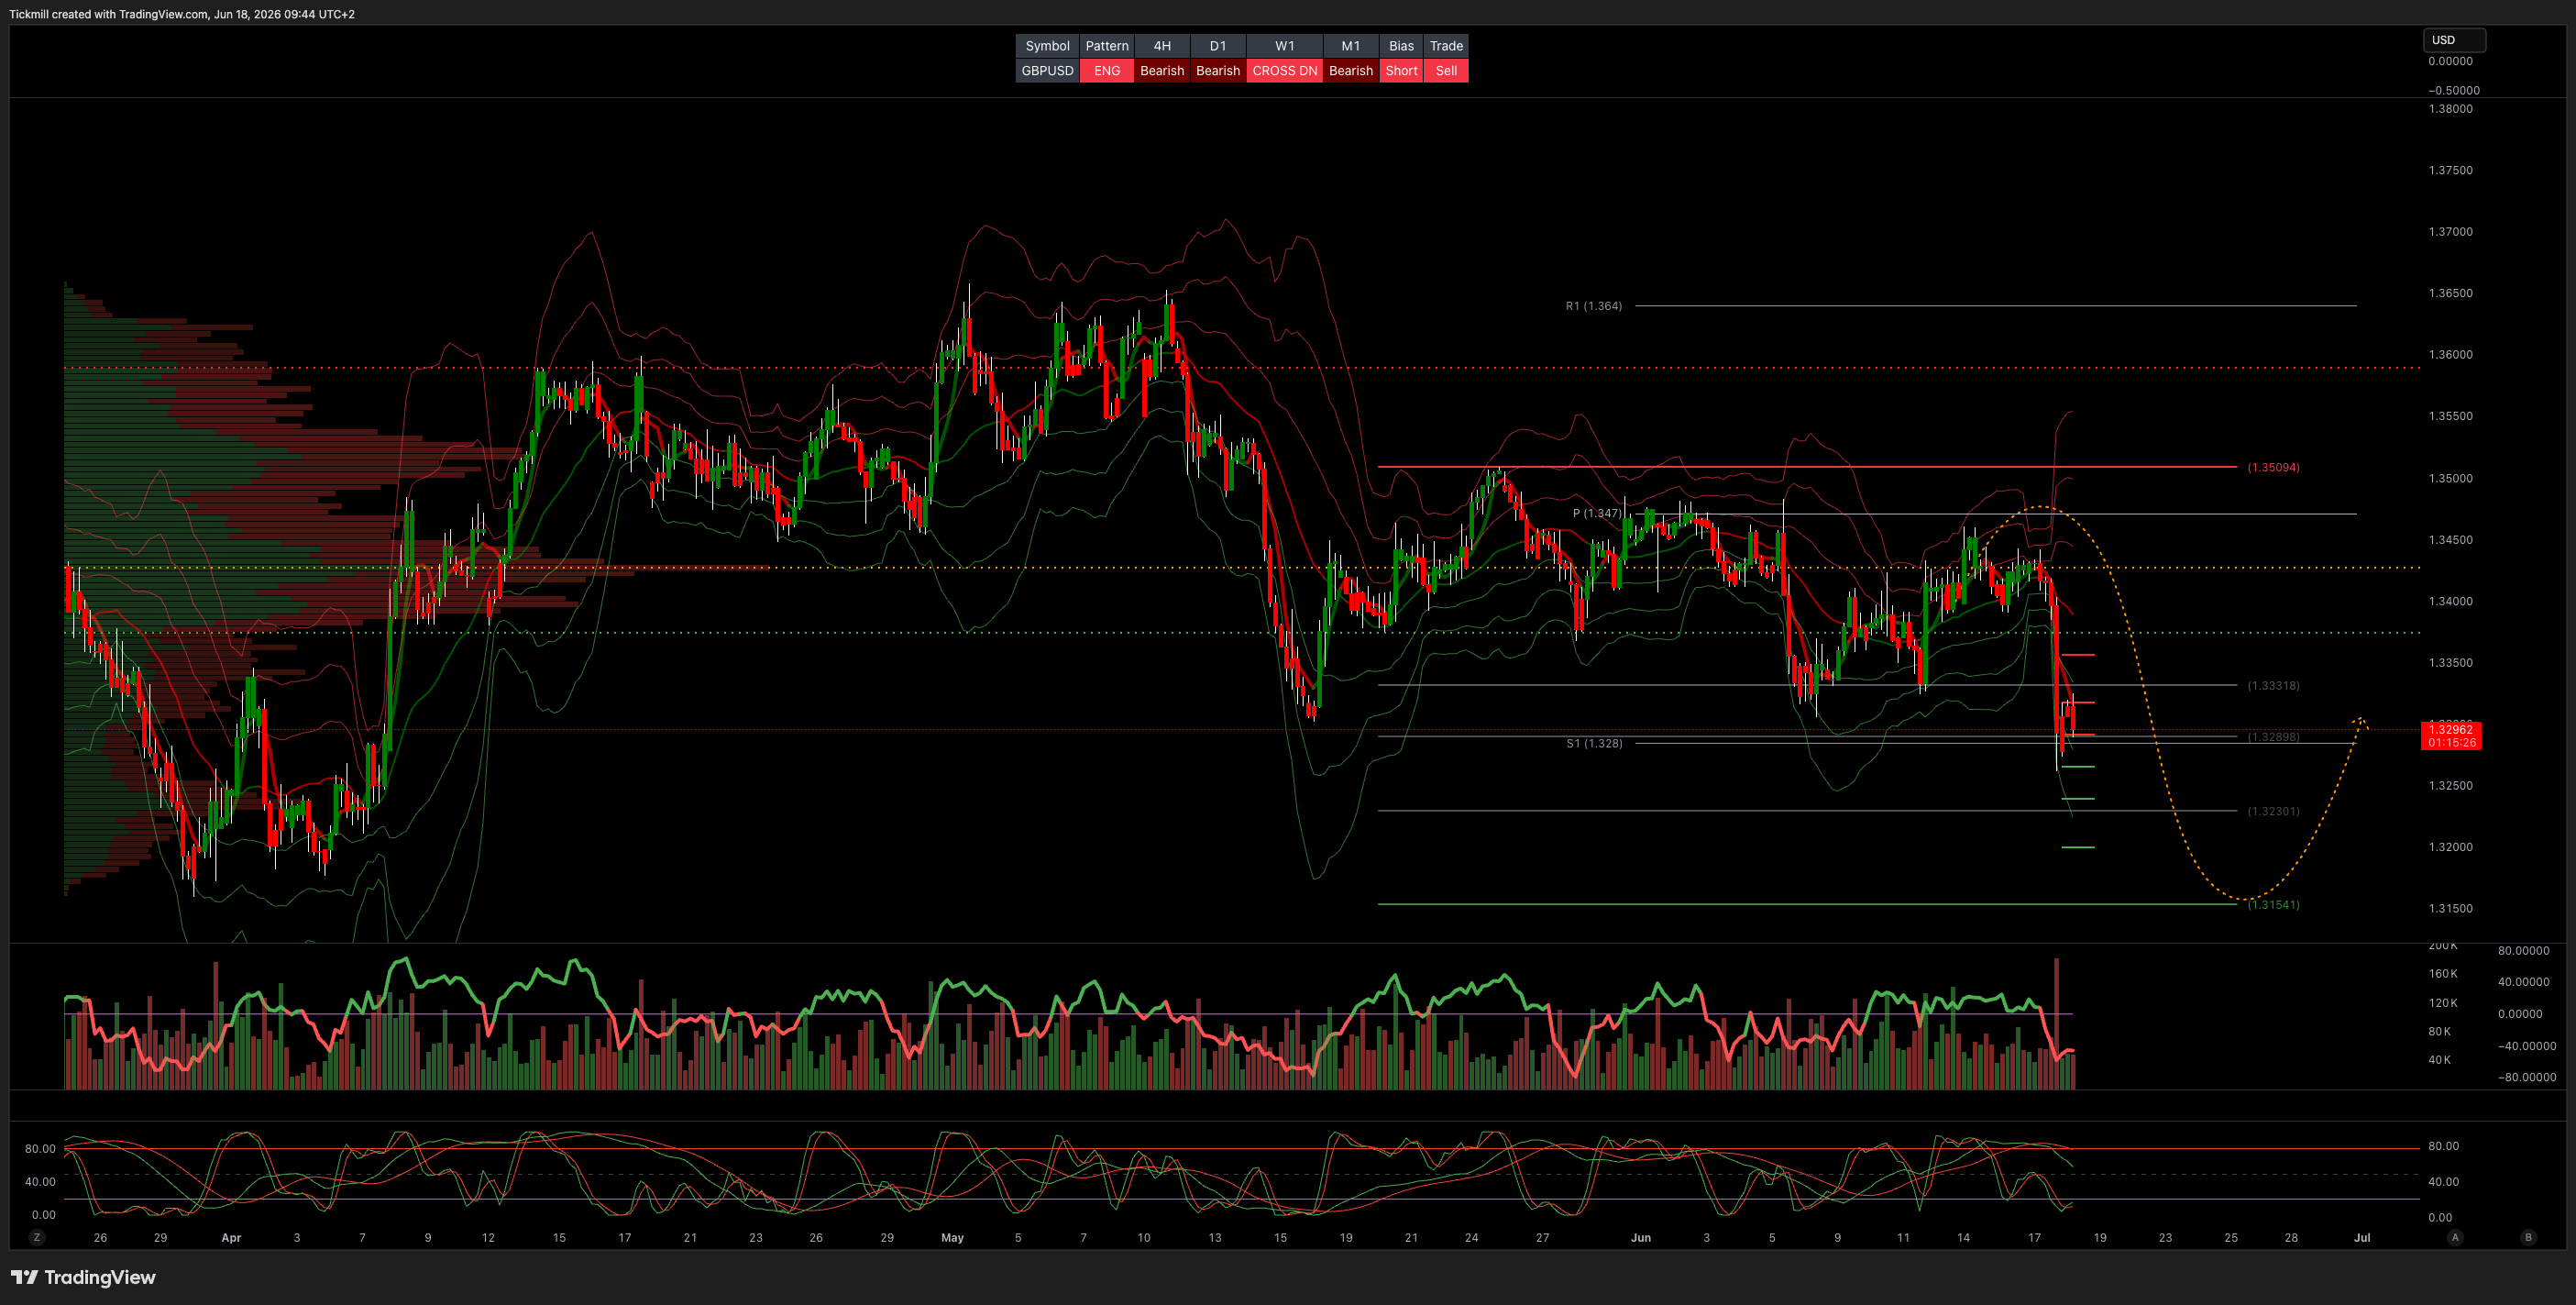Click the D1 timeframe header cell
This screenshot has height=1305, width=2576.
click(x=1218, y=46)
